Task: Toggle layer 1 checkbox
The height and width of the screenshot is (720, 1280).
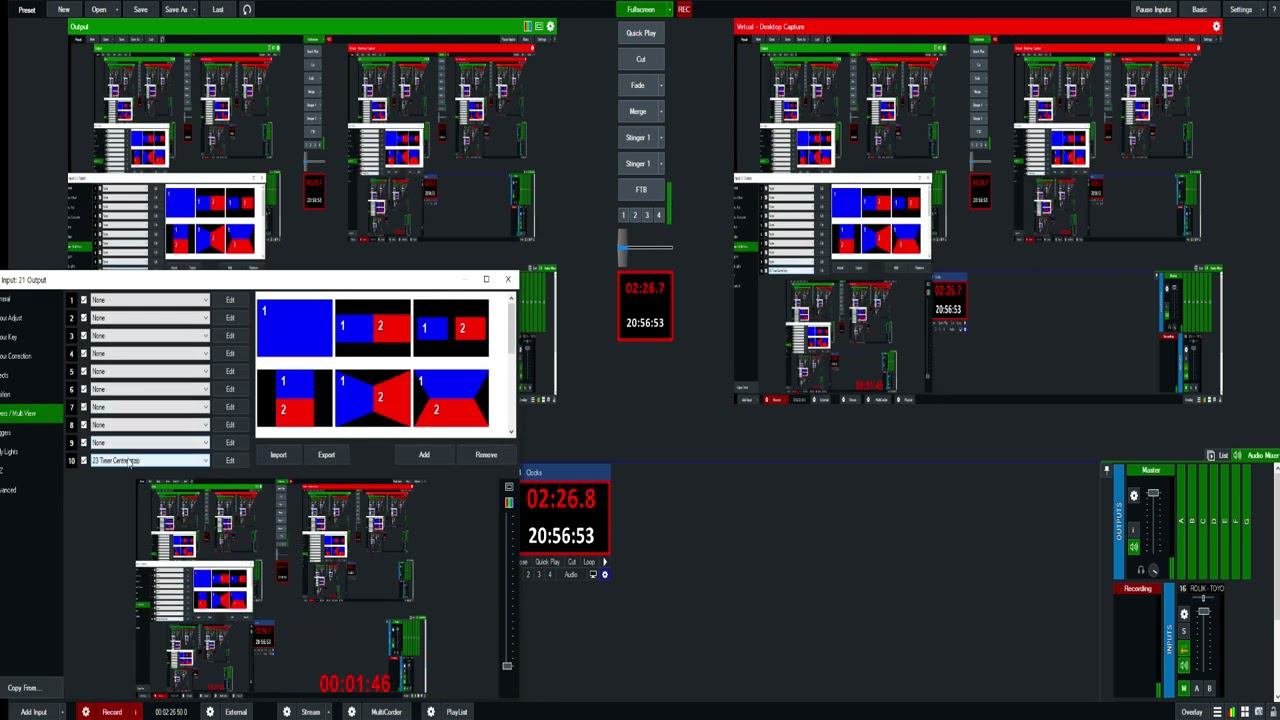Action: (84, 300)
